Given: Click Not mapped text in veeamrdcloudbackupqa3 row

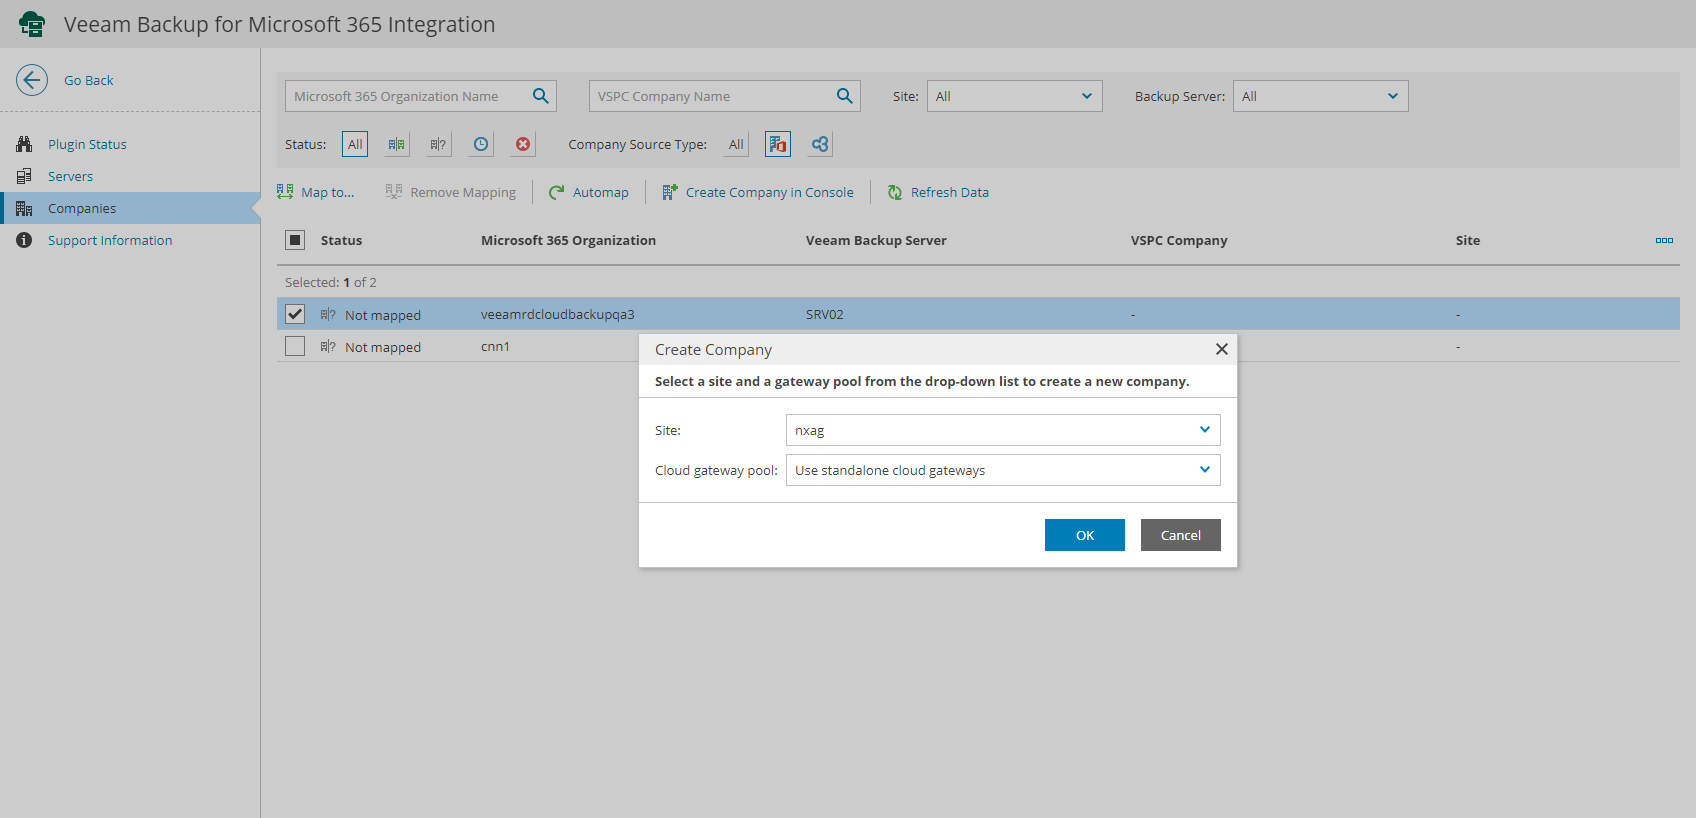Looking at the screenshot, I should pos(383,315).
